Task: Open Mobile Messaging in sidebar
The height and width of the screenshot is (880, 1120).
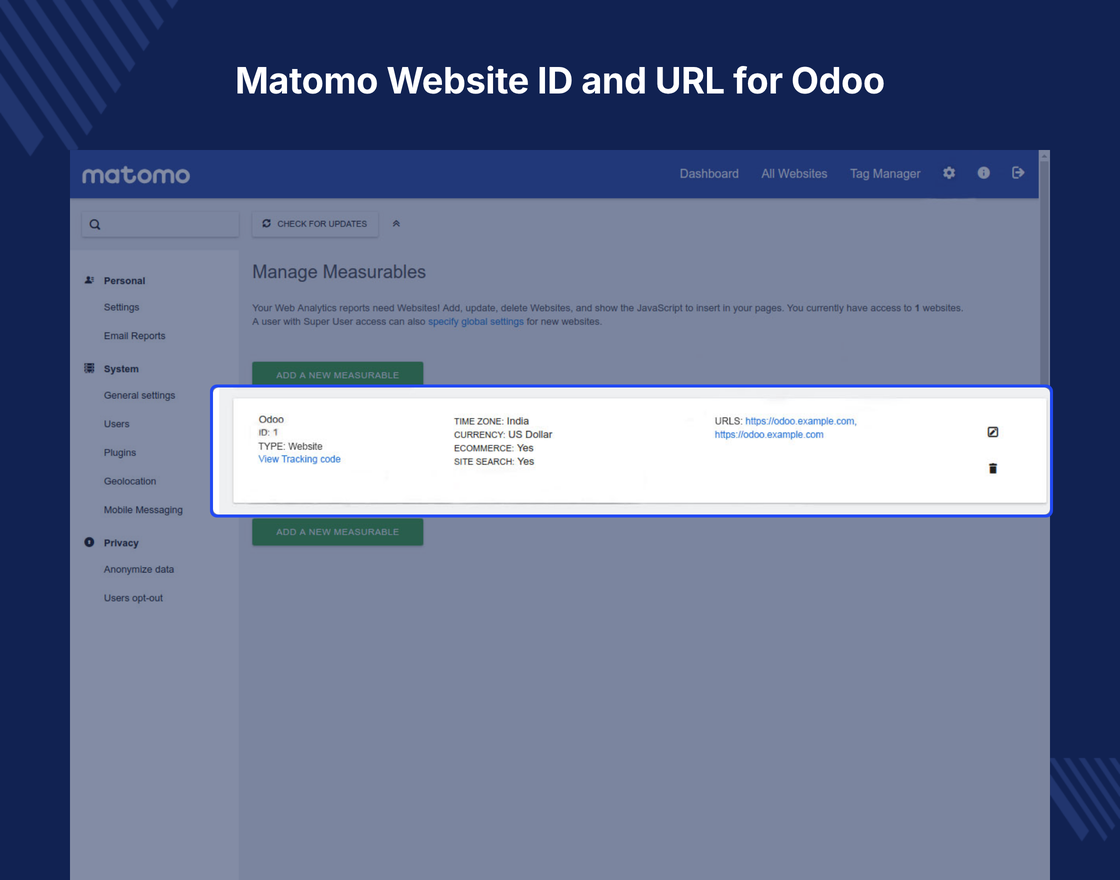Action: pos(143,509)
